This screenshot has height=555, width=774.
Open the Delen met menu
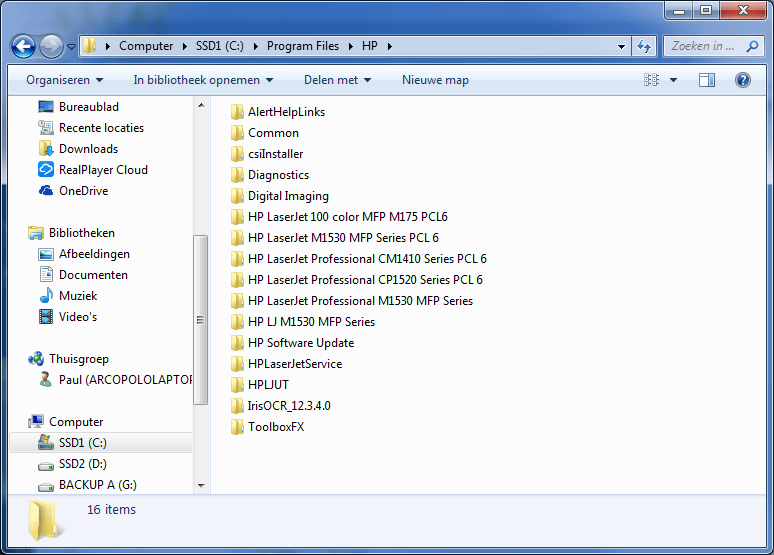pyautogui.click(x=338, y=80)
